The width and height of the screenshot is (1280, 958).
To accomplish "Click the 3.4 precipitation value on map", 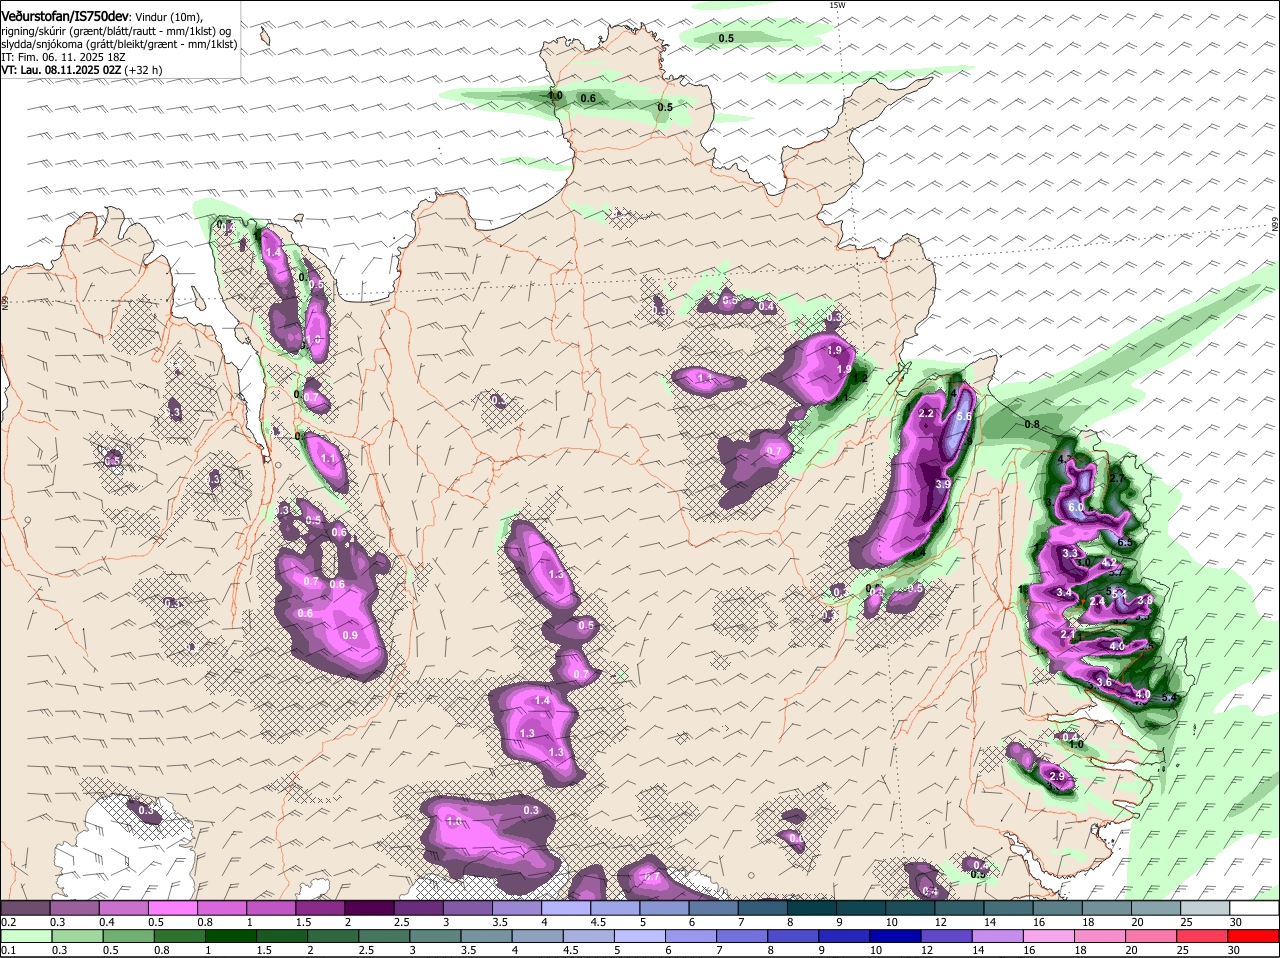I will [1063, 593].
